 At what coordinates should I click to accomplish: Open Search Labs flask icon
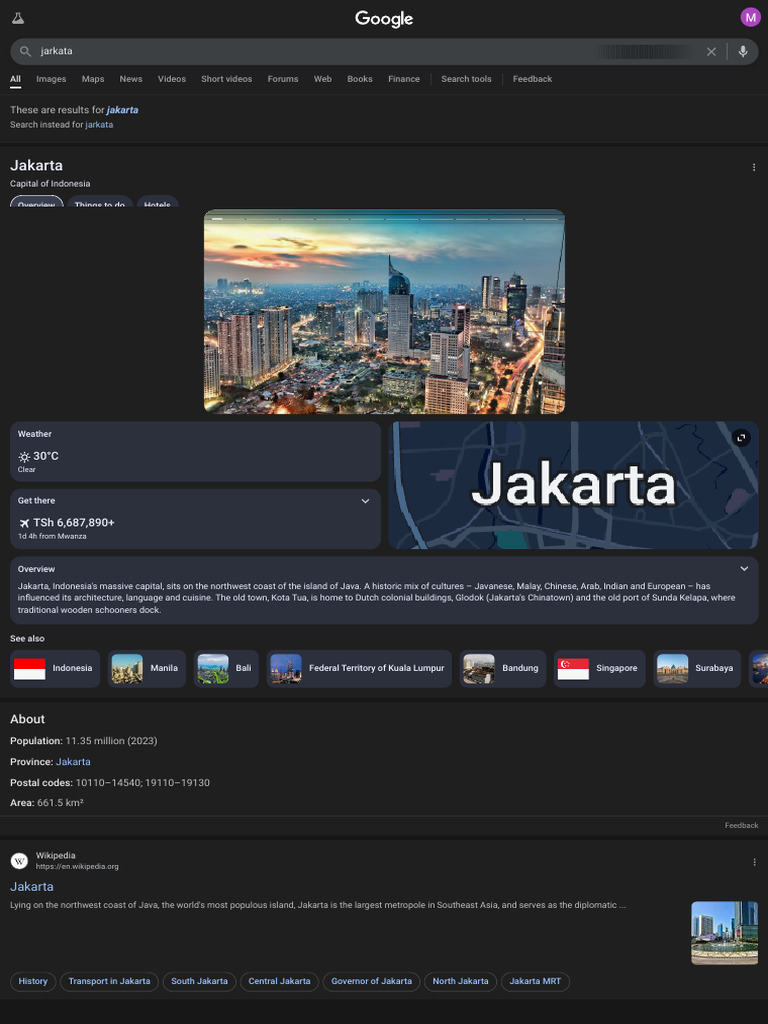click(18, 18)
